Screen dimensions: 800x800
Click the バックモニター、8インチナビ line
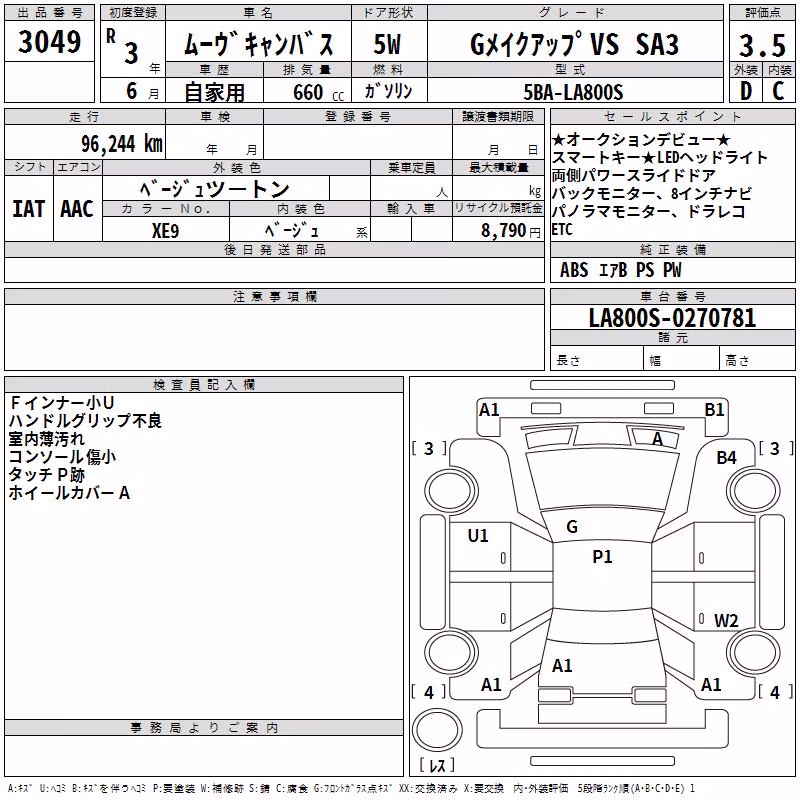pos(652,193)
